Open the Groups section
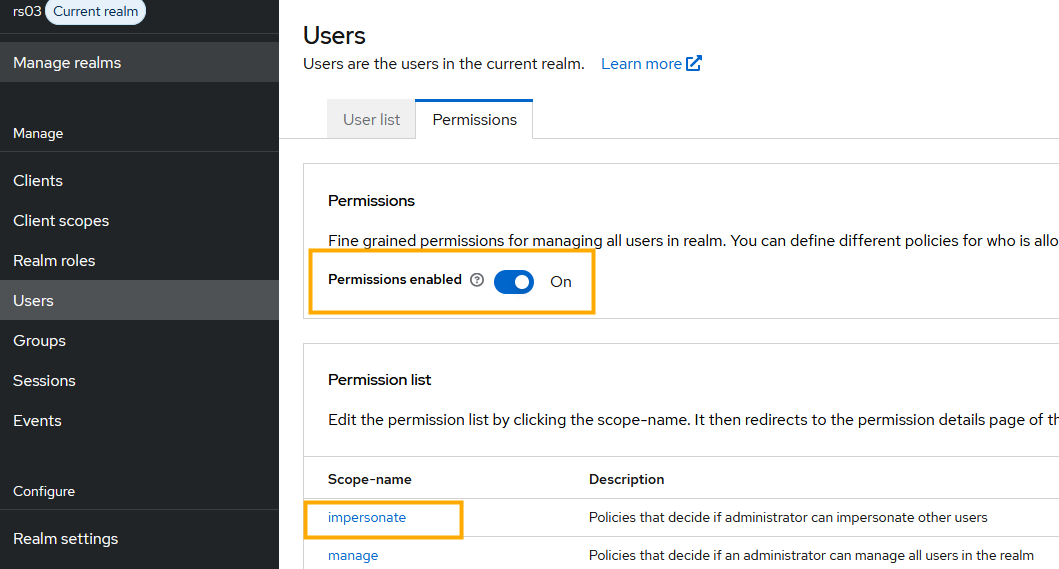Image resolution: width=1059 pixels, height=569 pixels. (39, 340)
